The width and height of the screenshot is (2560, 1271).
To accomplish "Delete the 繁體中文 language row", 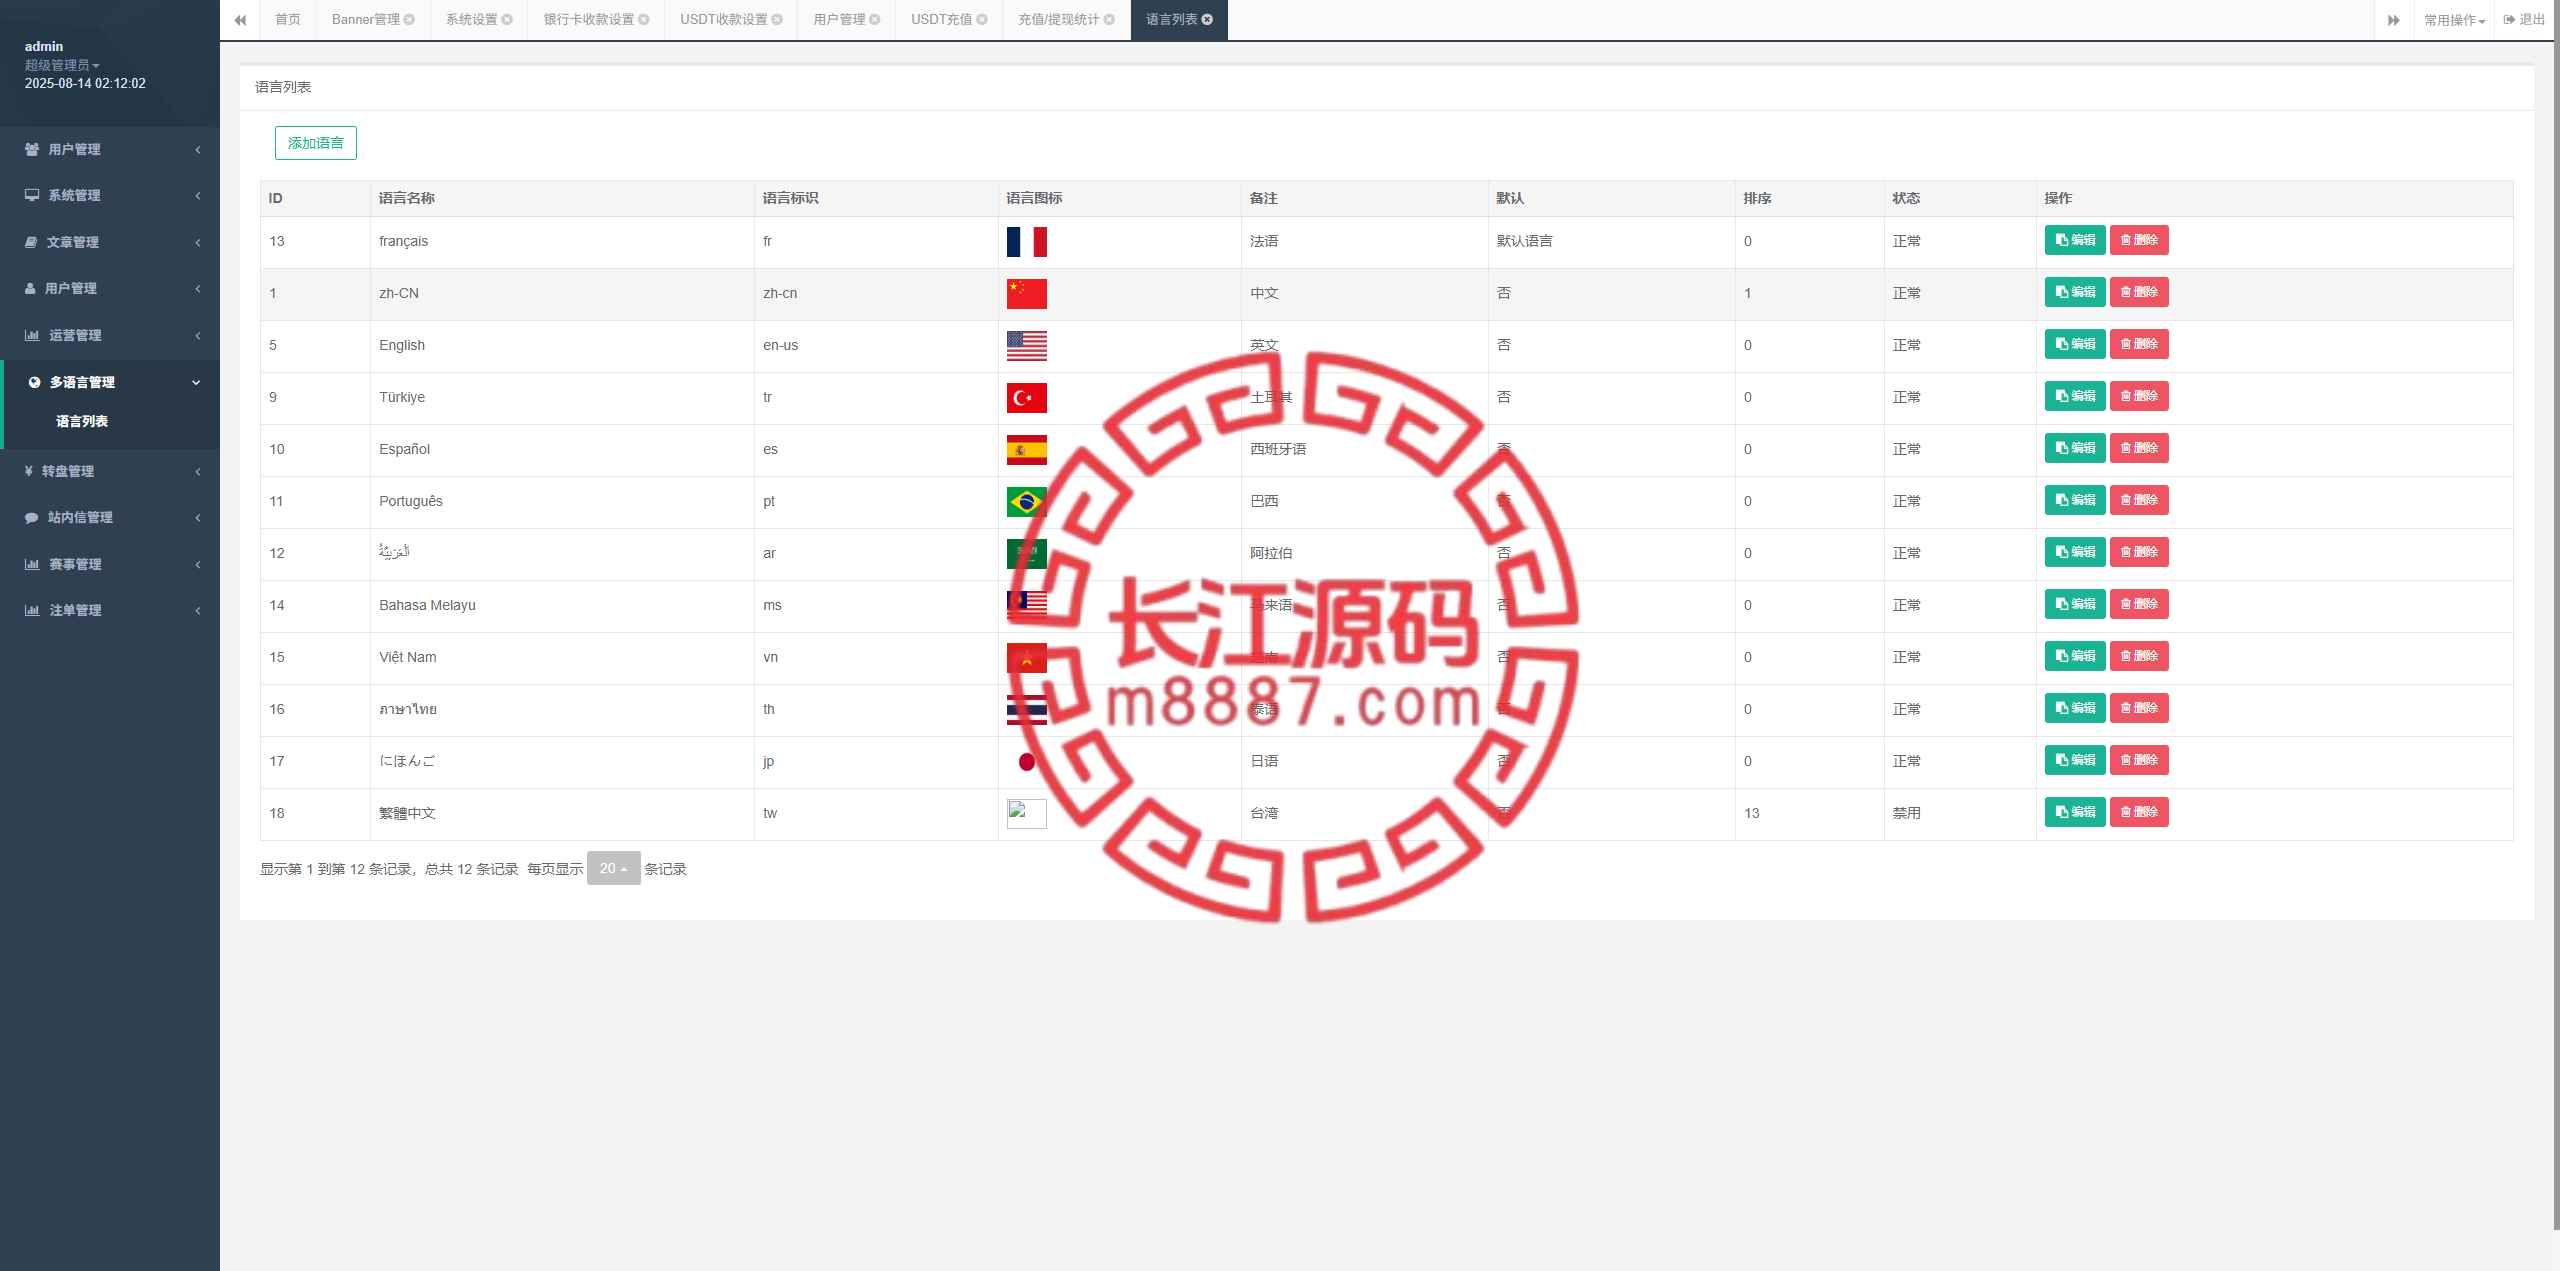I will 2139,812.
